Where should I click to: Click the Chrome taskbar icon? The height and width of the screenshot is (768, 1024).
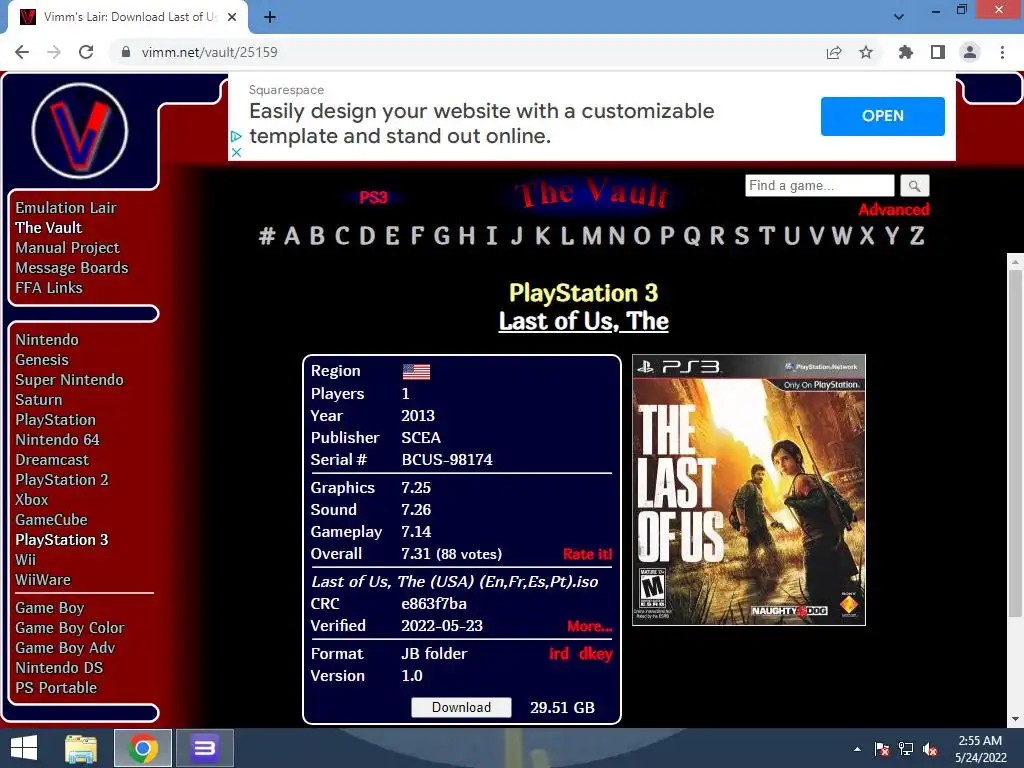(x=143, y=748)
